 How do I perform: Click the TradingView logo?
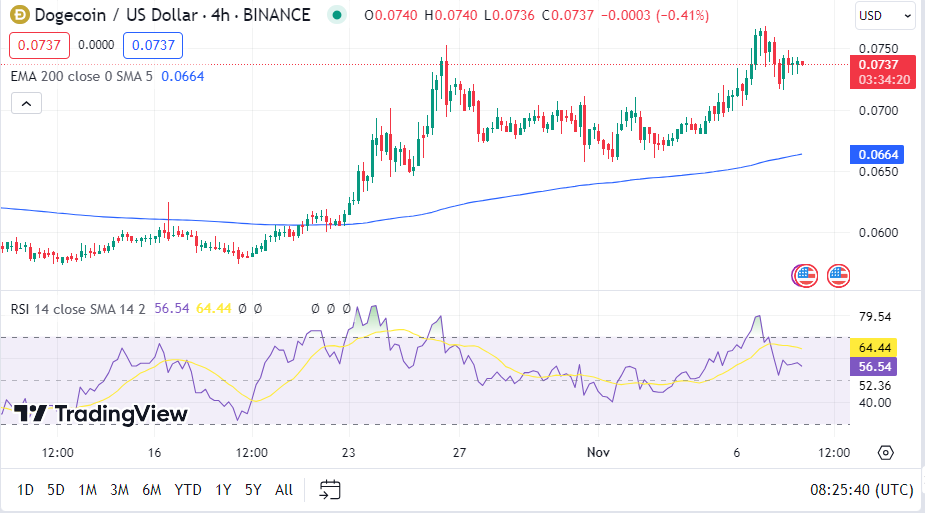point(100,413)
